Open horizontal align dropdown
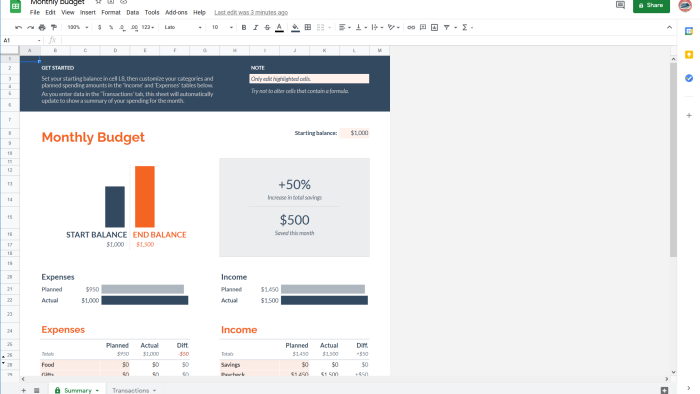 pos(344,28)
